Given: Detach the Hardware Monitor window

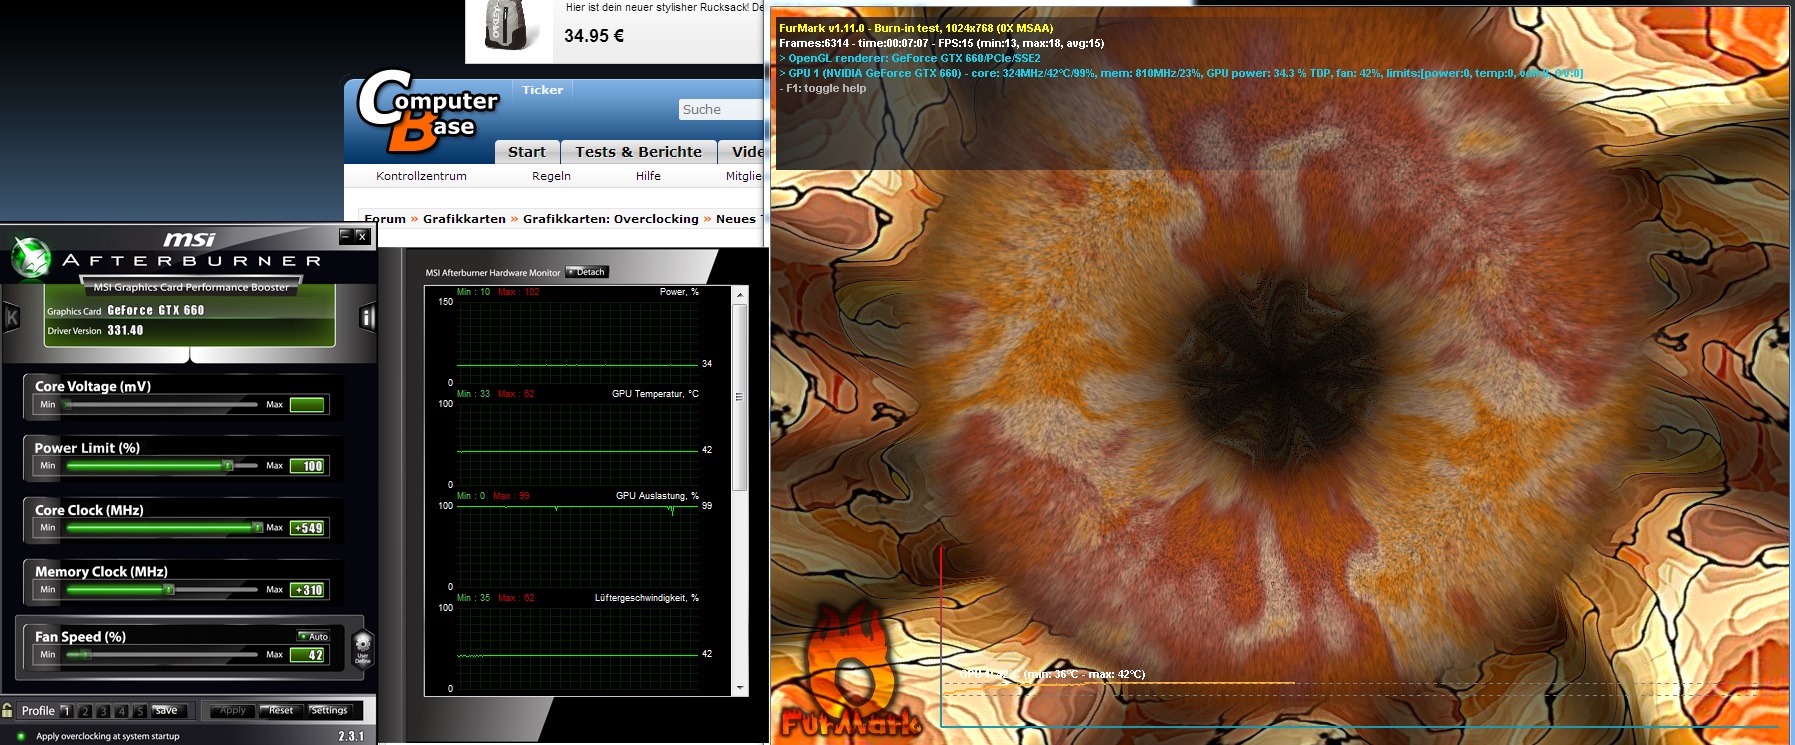Looking at the screenshot, I should (587, 272).
